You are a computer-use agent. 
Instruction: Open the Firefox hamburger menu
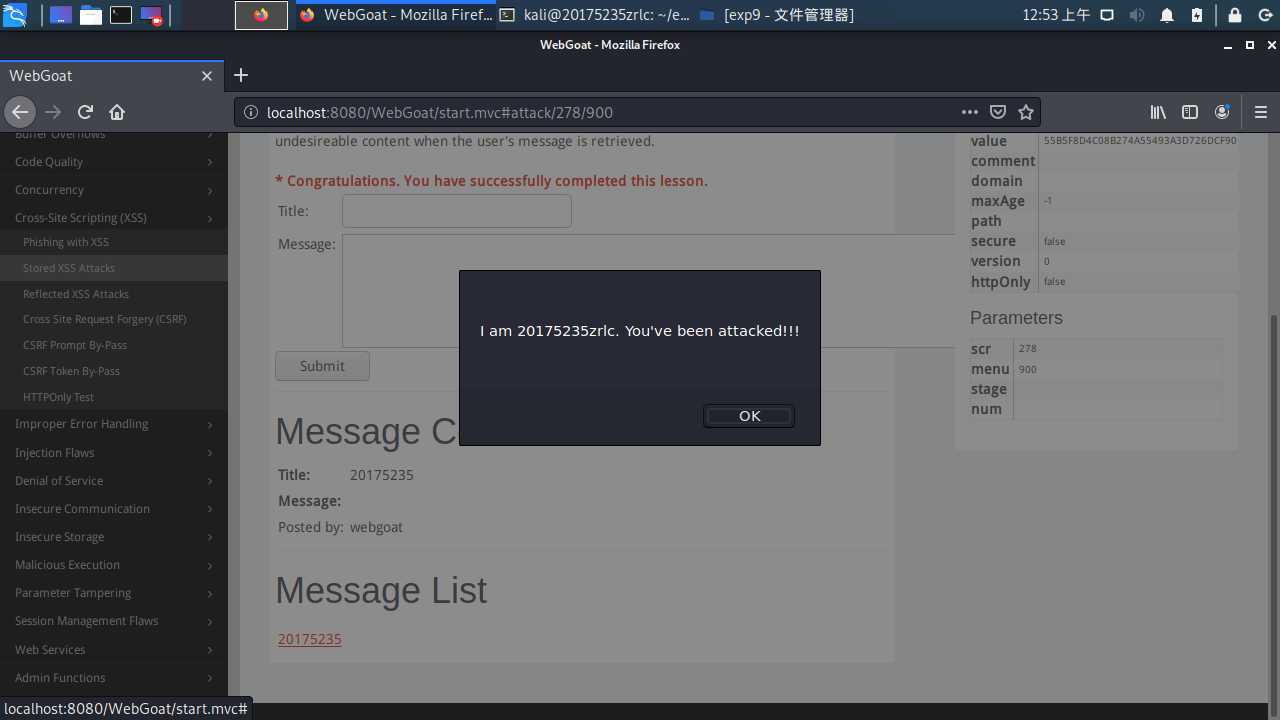1260,113
